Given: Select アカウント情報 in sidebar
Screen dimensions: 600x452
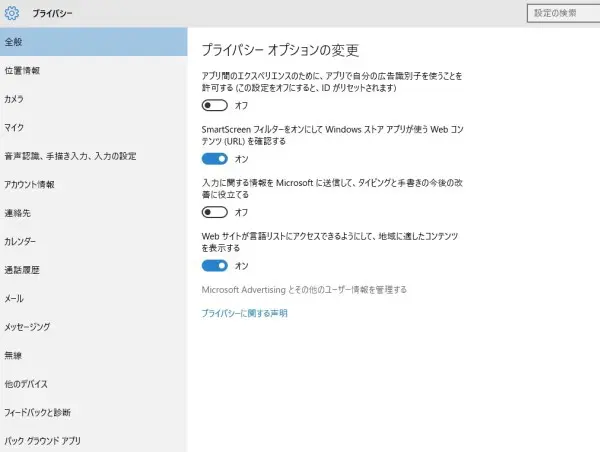Looking at the screenshot, I should [x=94, y=184].
